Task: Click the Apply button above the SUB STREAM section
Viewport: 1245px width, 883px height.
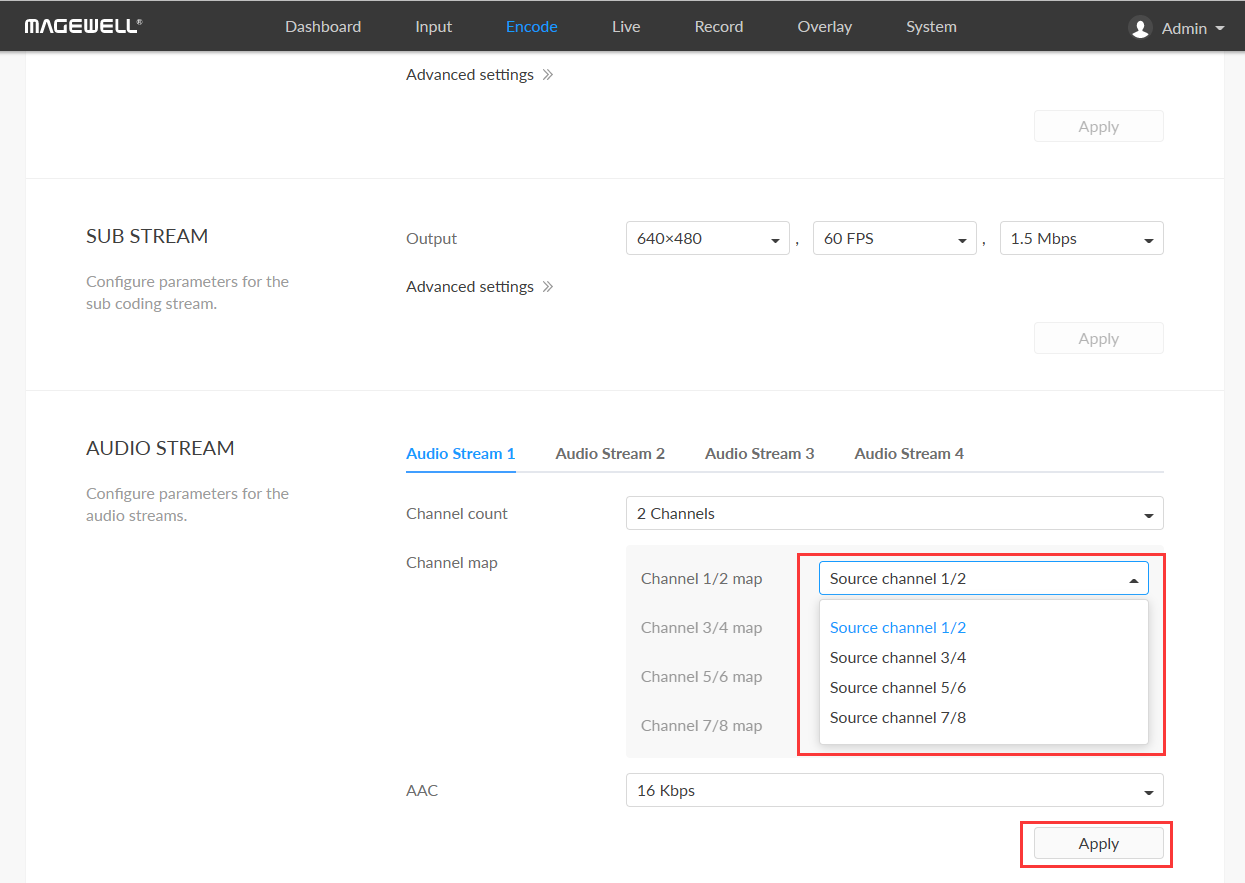Action: pyautogui.click(x=1098, y=127)
